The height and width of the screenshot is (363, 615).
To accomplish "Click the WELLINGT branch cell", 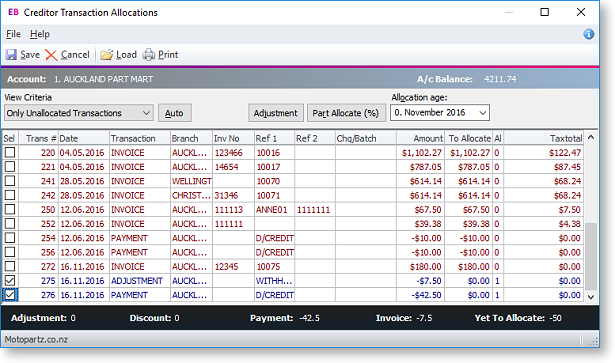I will click(191, 181).
